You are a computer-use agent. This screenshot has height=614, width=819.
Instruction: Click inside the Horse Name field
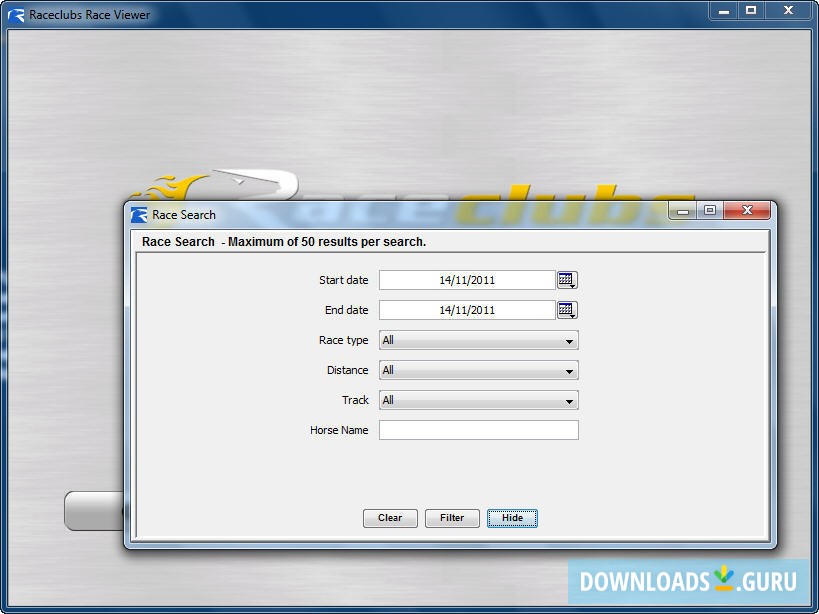(x=478, y=430)
